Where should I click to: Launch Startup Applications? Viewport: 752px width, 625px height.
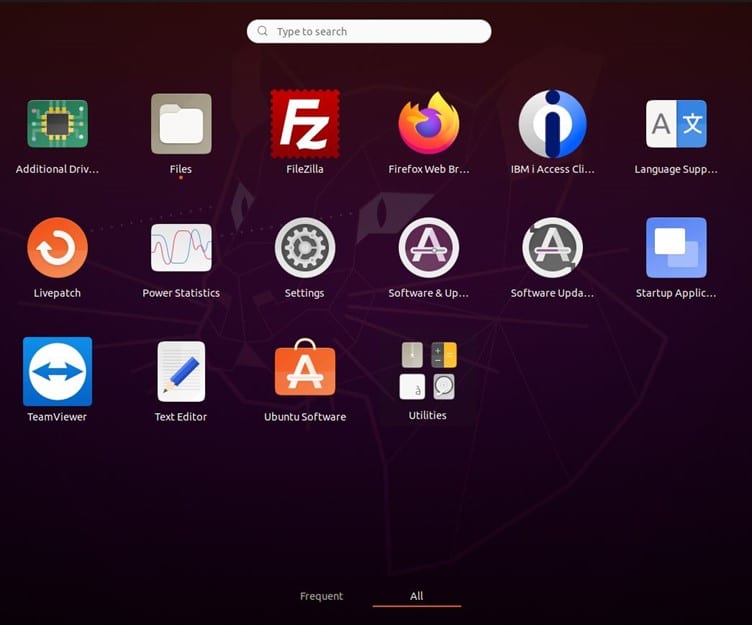click(x=676, y=248)
